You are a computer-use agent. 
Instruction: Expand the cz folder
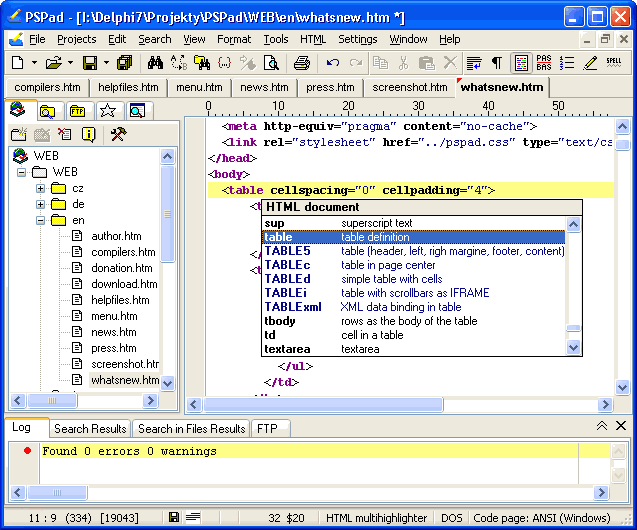40,188
